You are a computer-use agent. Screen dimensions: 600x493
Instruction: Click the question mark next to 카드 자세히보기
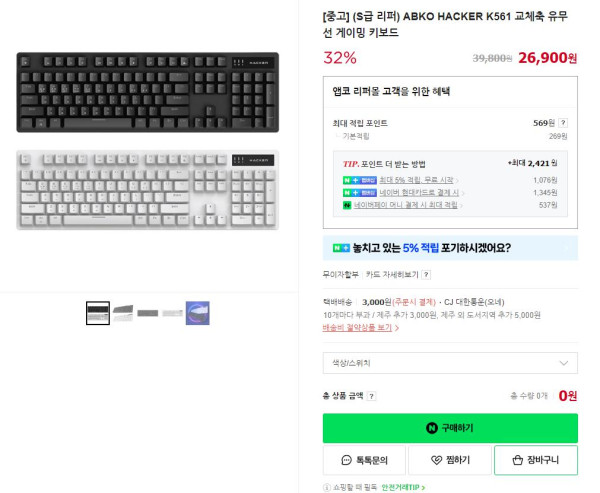pos(426,274)
